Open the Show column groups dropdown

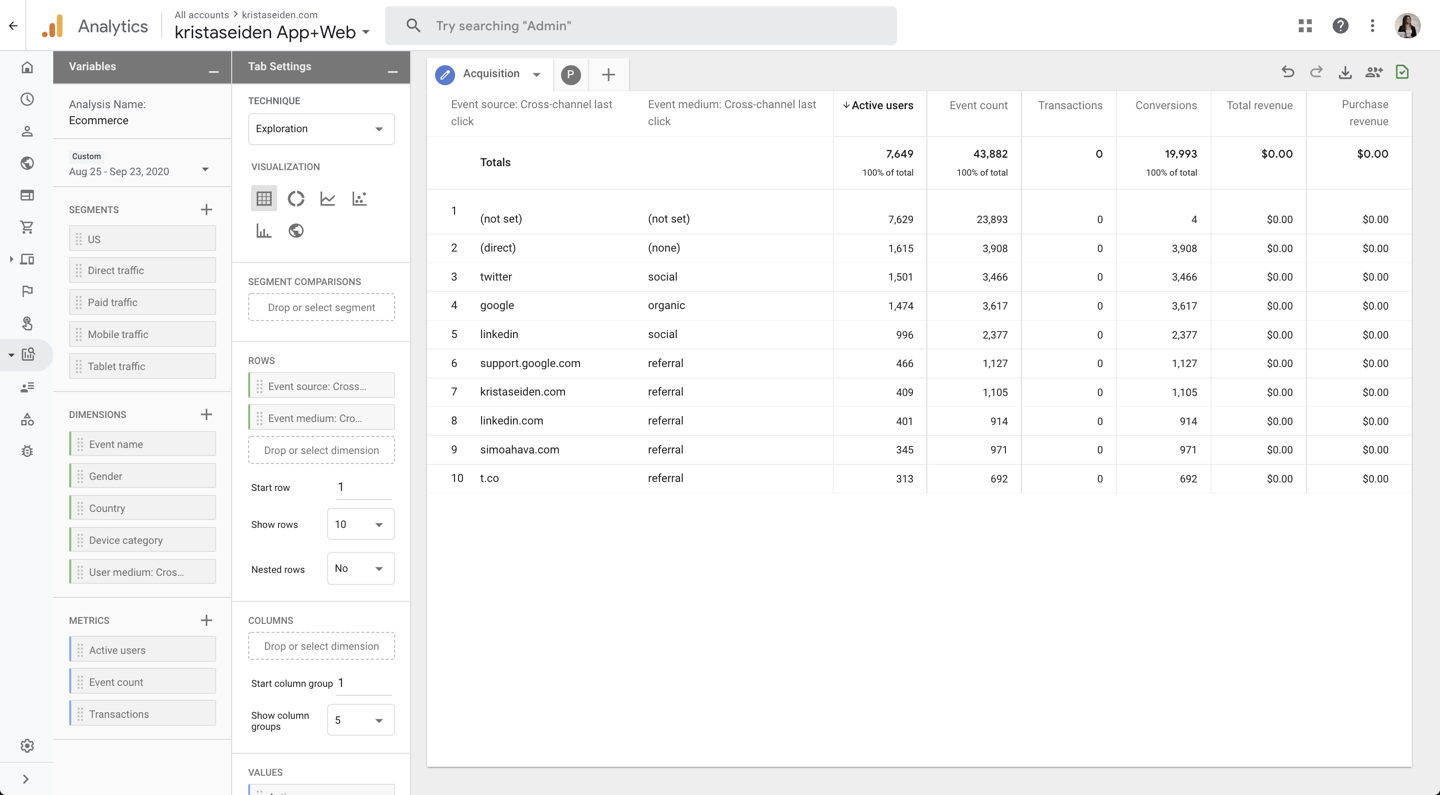[x=360, y=721]
